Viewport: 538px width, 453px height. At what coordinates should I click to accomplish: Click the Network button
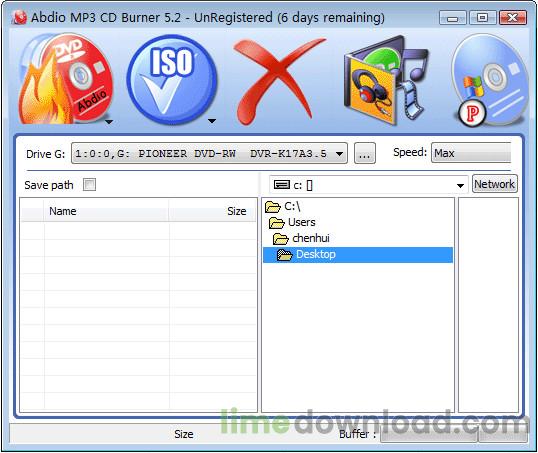coord(494,184)
